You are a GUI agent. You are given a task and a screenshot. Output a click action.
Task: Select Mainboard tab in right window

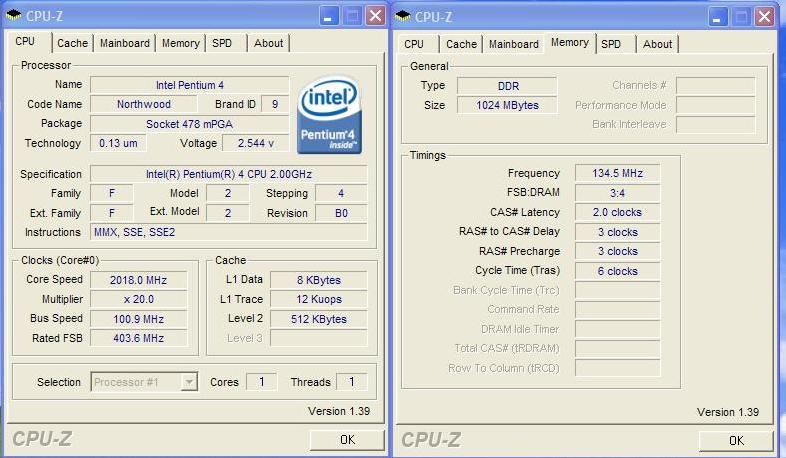pos(514,44)
